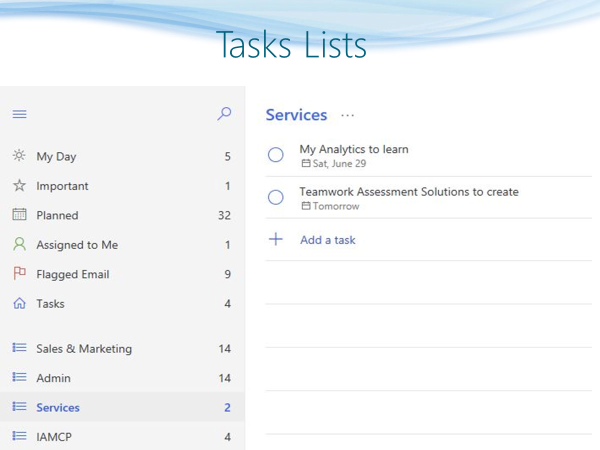The width and height of the screenshot is (600, 450).
Task: Click the My Day sun icon
Action: [x=19, y=156]
